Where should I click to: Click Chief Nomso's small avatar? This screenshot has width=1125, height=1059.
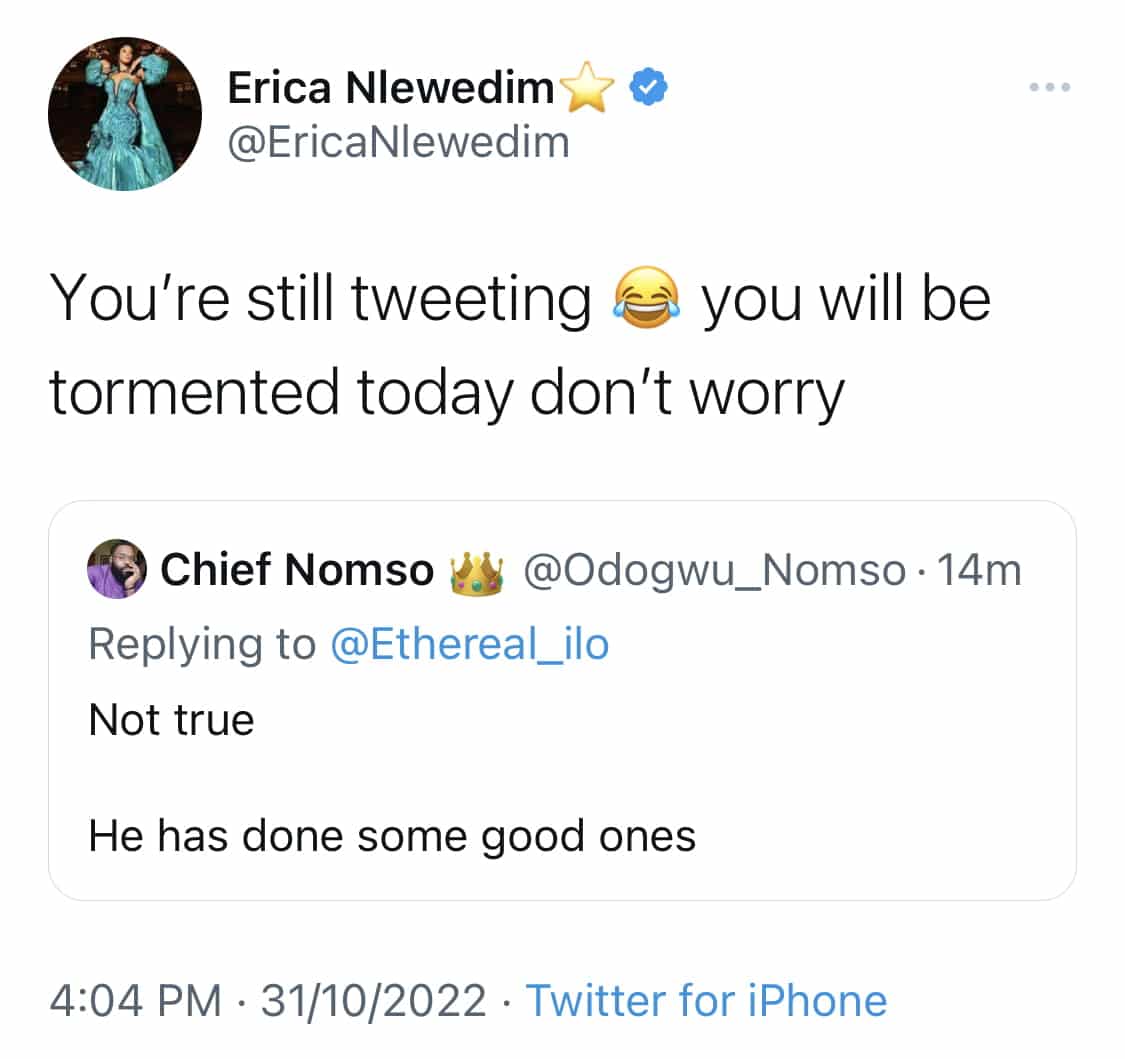point(117,570)
